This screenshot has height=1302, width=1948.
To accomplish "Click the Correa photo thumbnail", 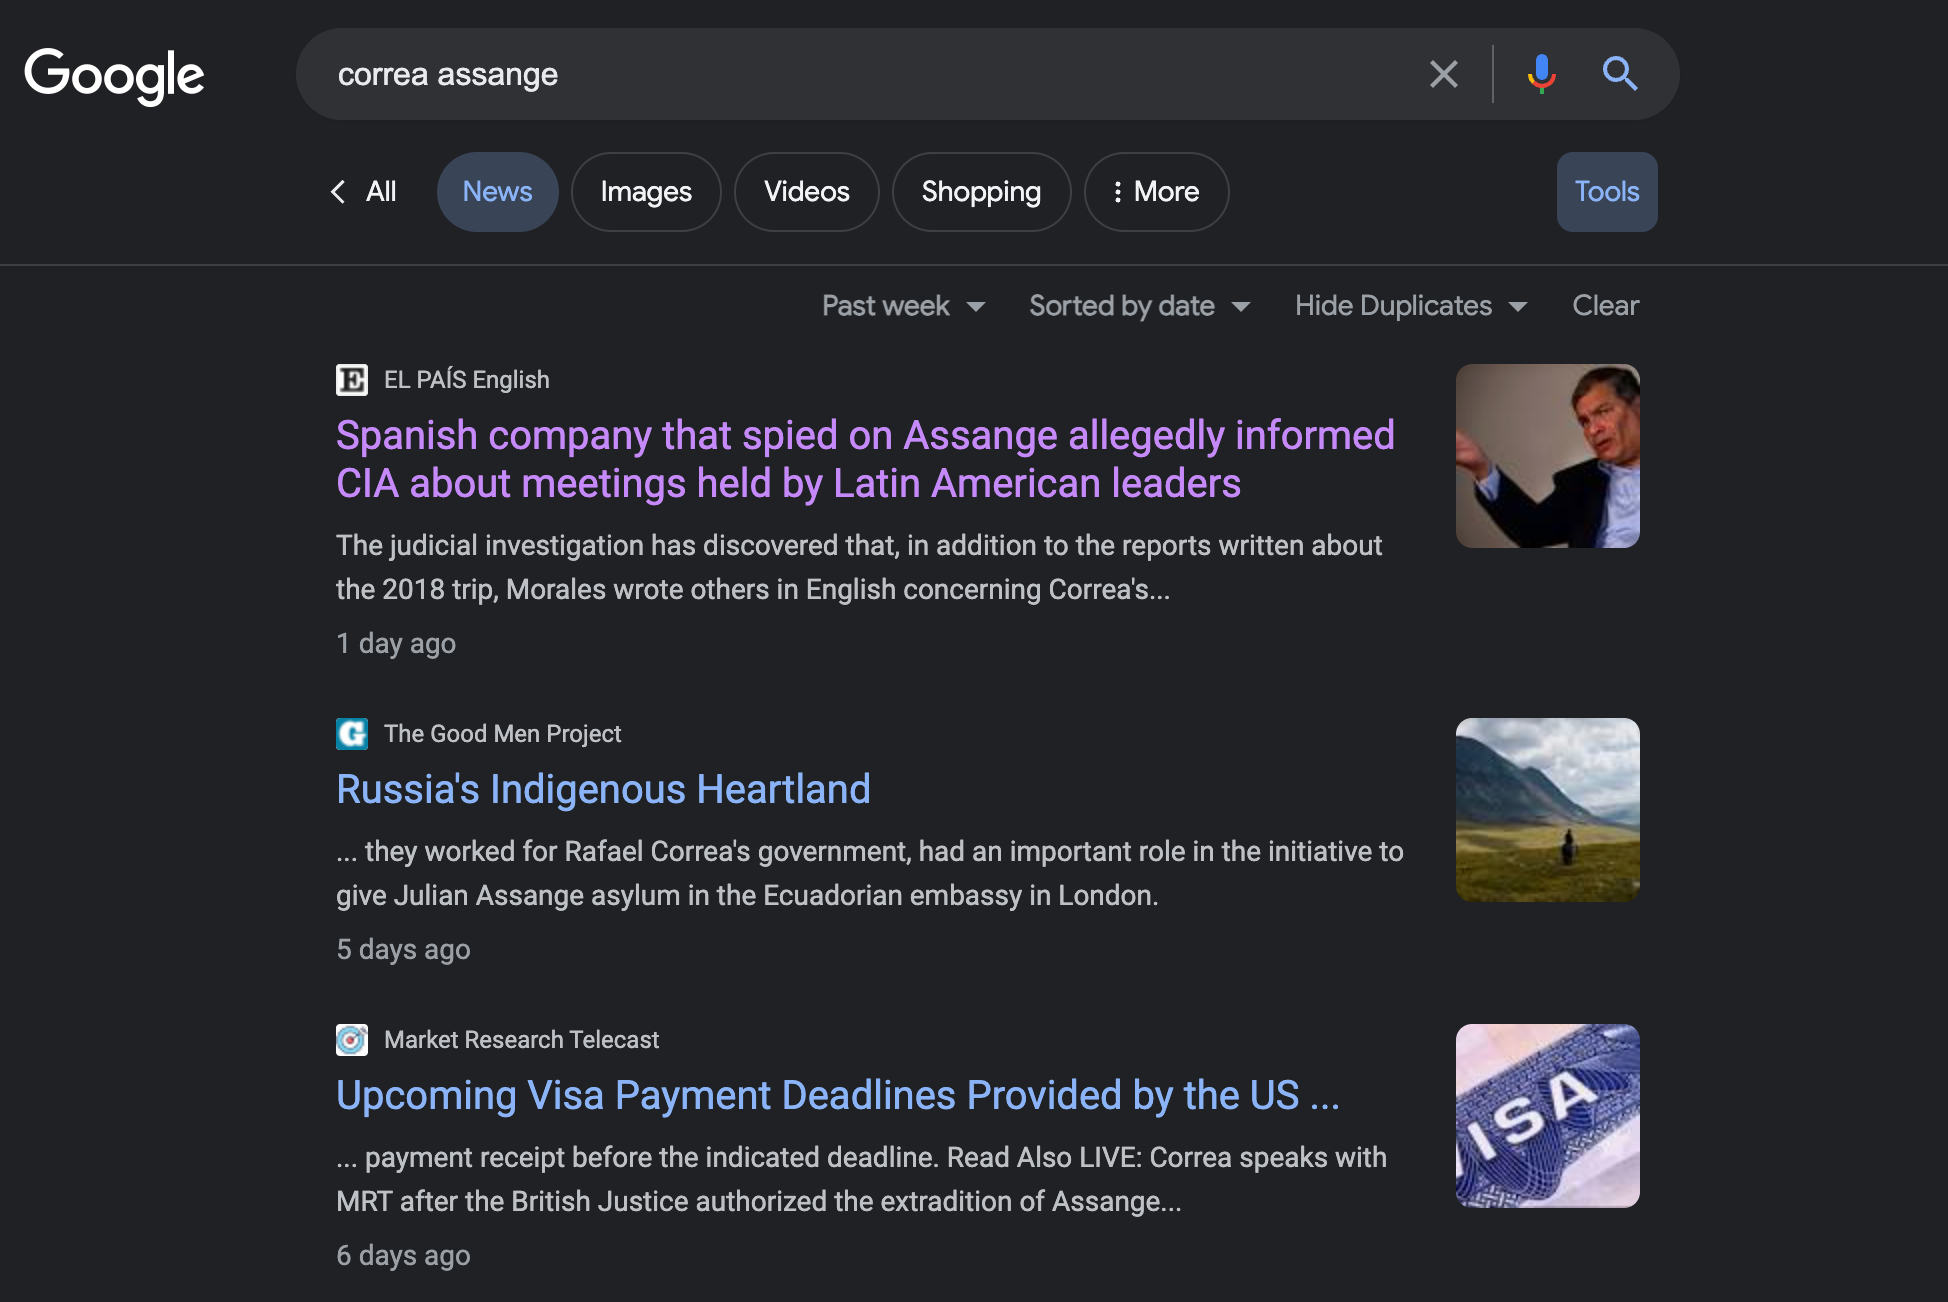I will (1547, 456).
